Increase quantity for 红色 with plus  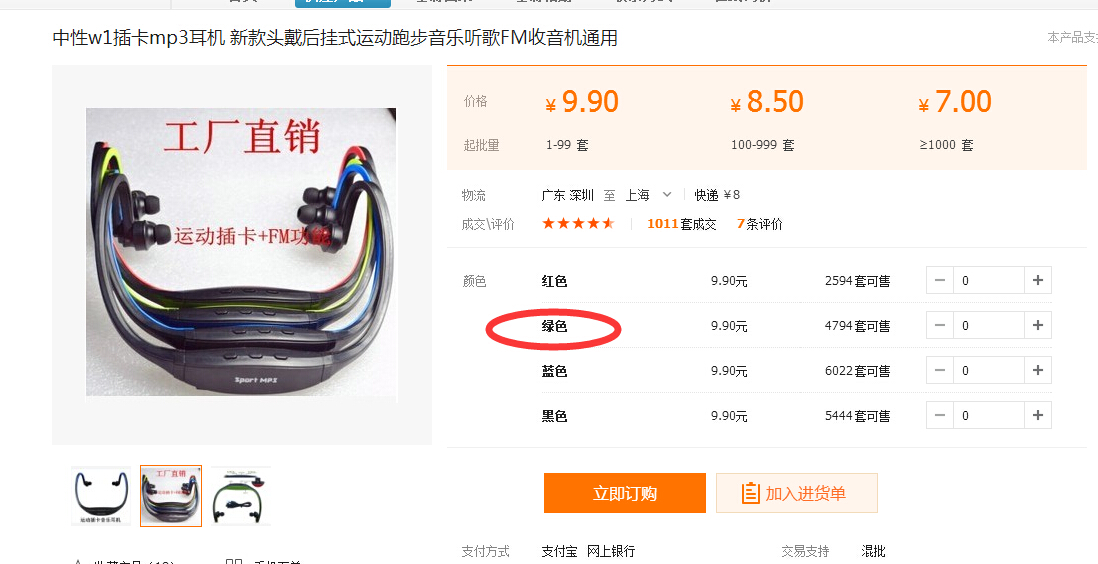pos(1038,281)
